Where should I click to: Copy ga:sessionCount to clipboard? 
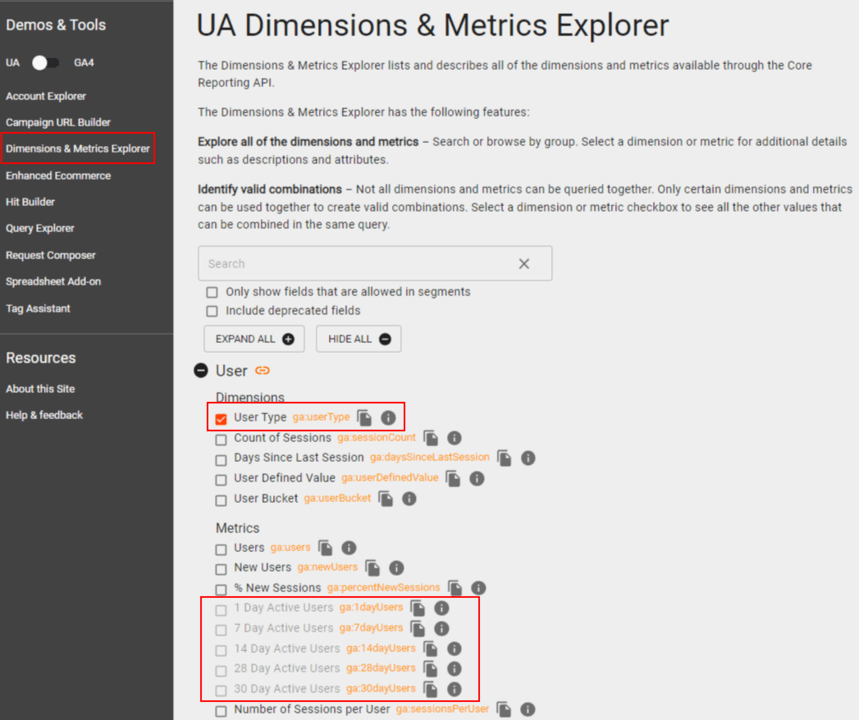click(x=431, y=438)
